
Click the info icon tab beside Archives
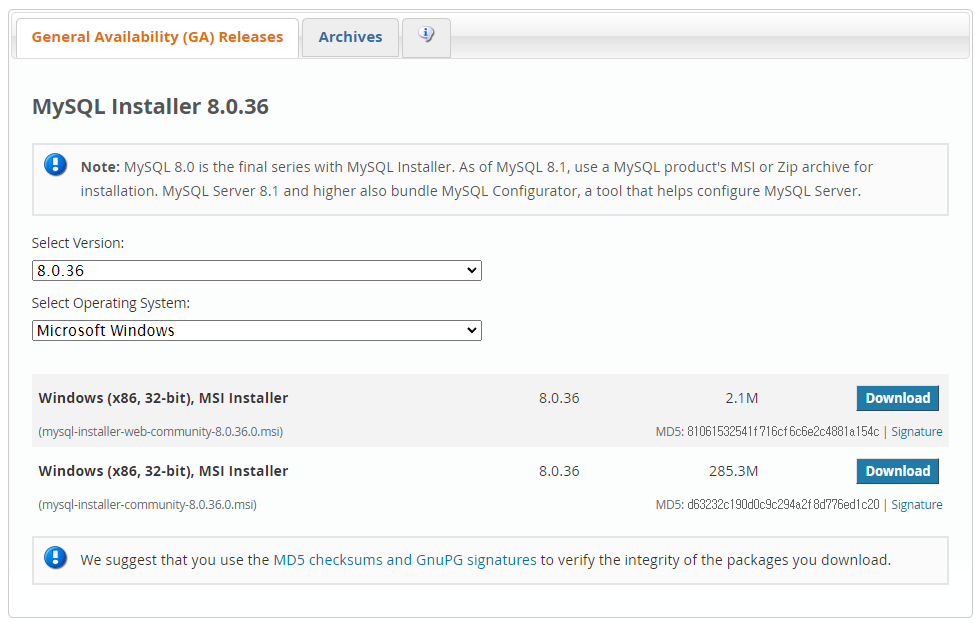(426, 36)
